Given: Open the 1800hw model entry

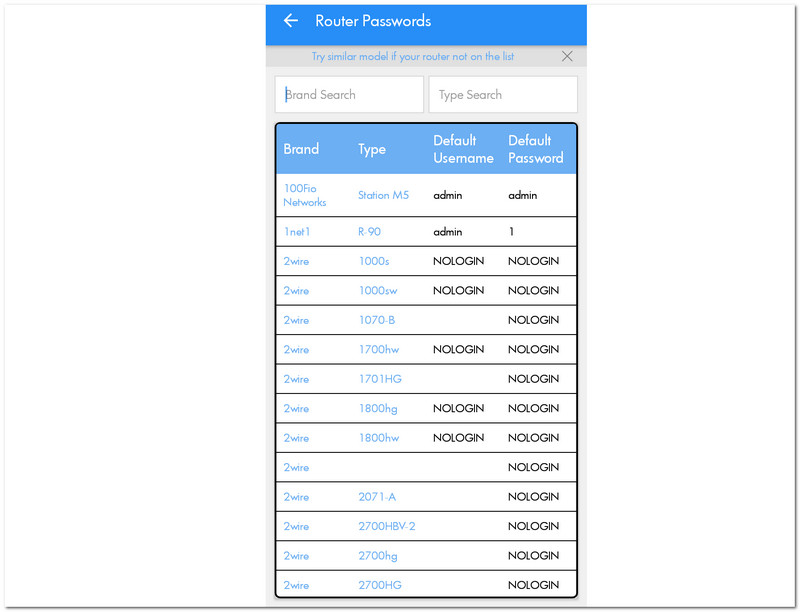Looking at the screenshot, I should pos(379,438).
